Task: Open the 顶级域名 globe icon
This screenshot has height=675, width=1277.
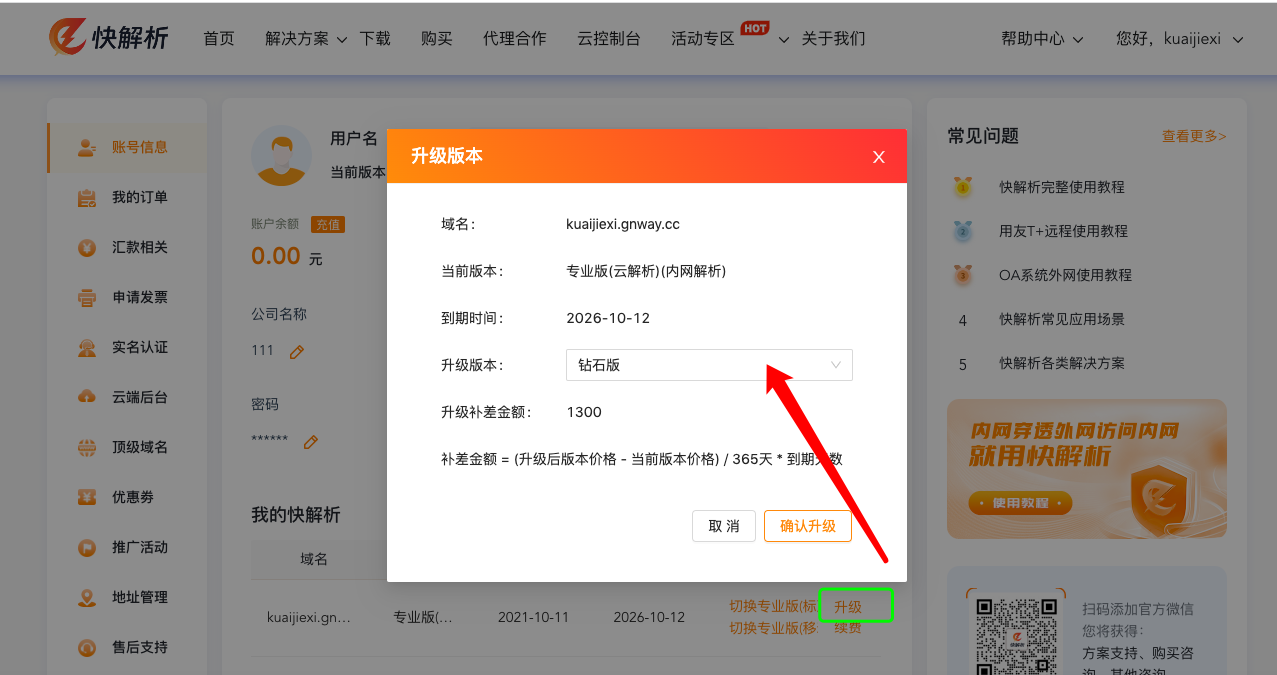Action: coord(87,447)
